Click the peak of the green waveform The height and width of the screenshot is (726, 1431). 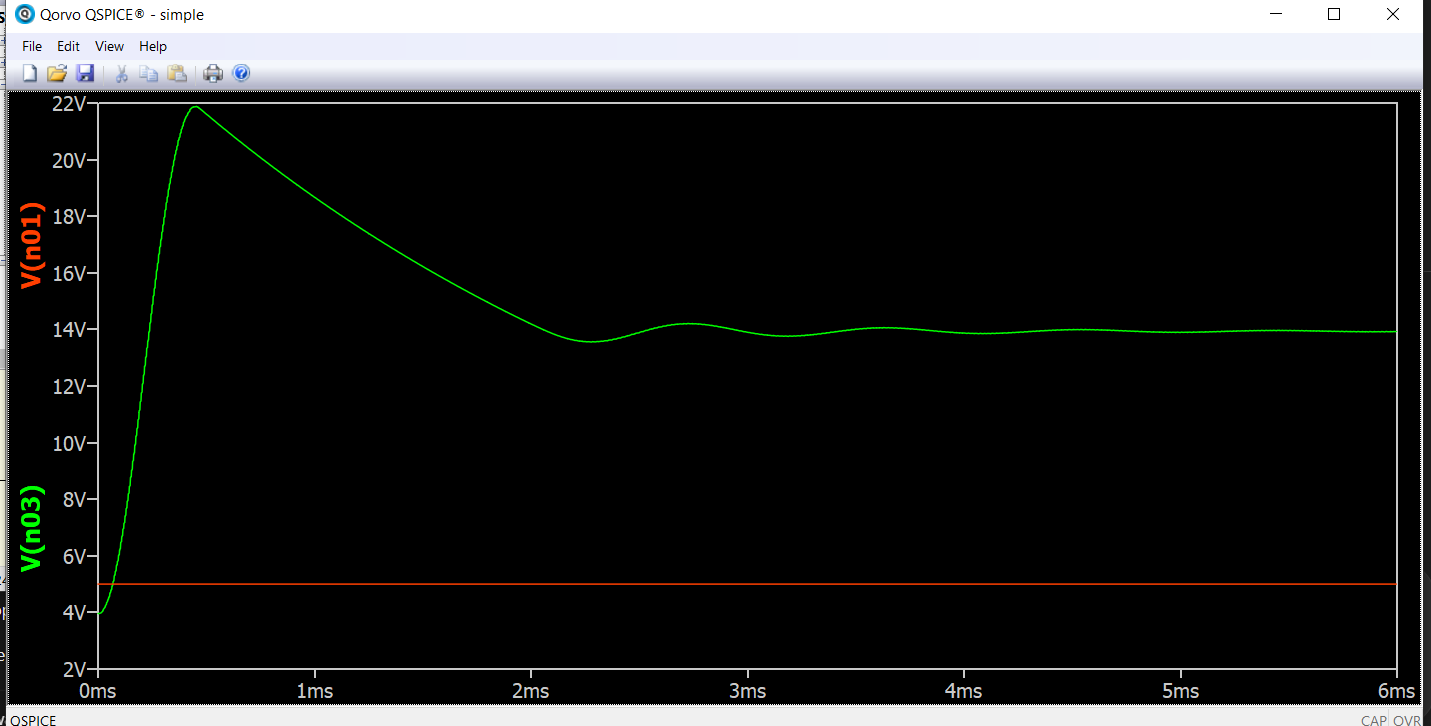point(195,106)
